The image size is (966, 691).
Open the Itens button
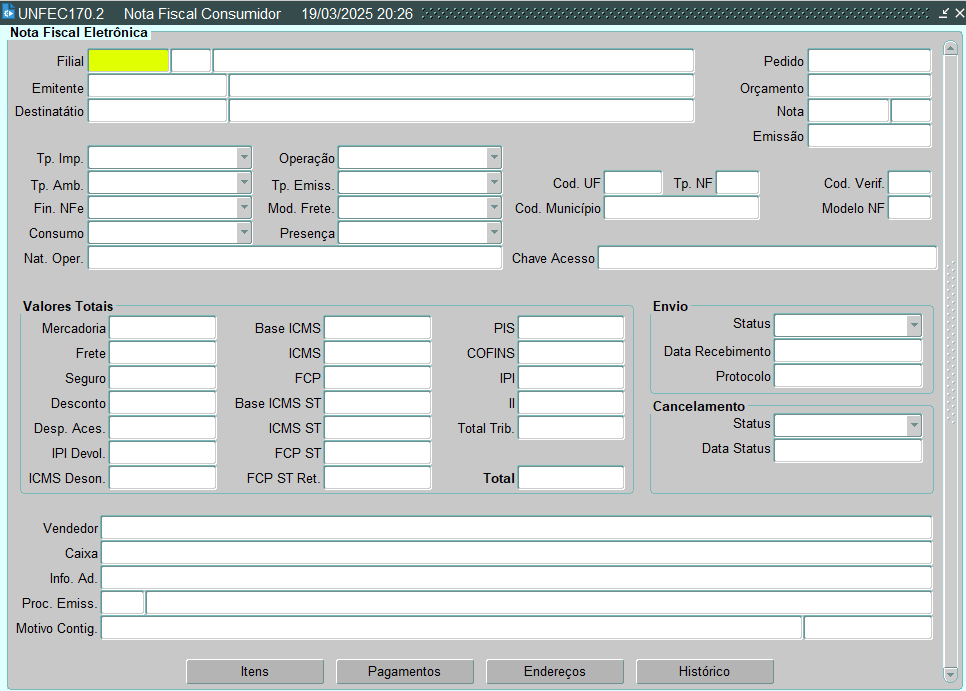point(255,672)
